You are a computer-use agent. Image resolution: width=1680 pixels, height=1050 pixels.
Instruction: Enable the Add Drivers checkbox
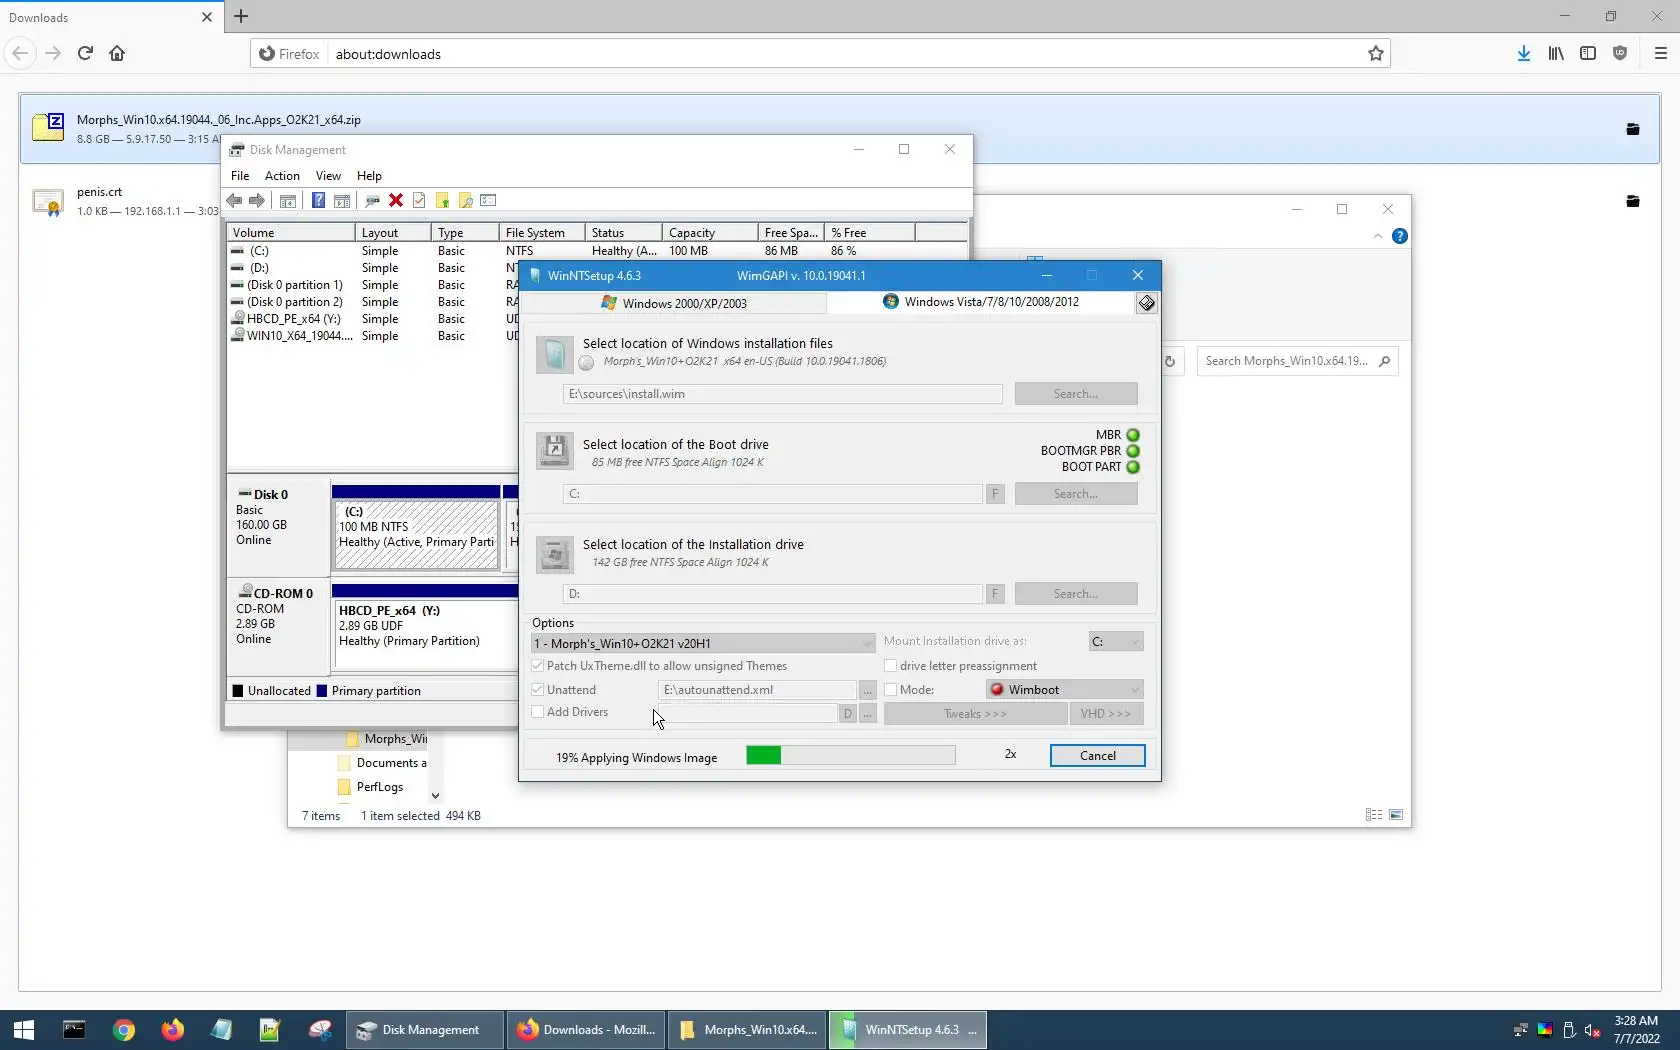(x=538, y=712)
